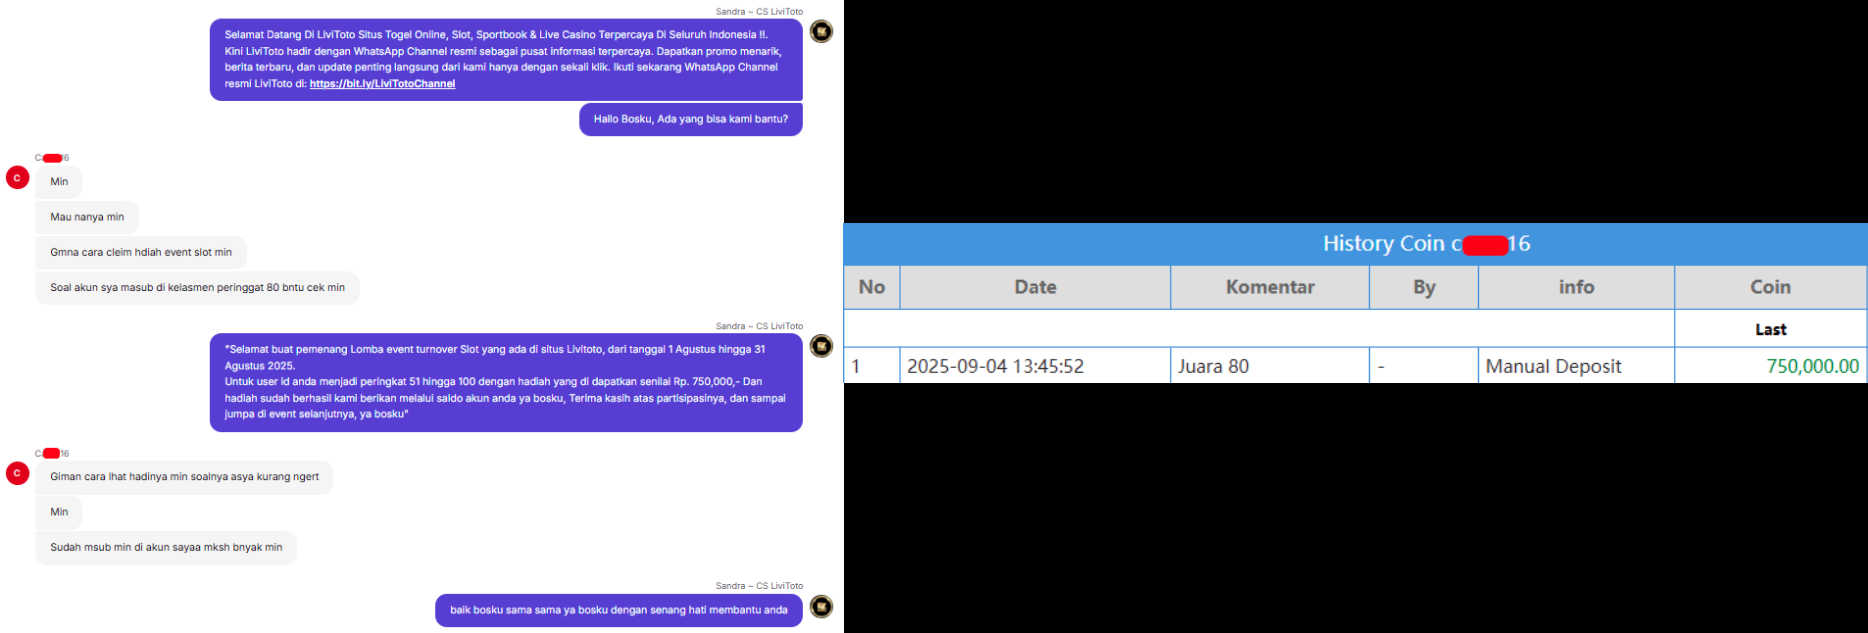Click the 'Date' column header
Image resolution: width=1868 pixels, height=633 pixels.
[x=1035, y=287]
